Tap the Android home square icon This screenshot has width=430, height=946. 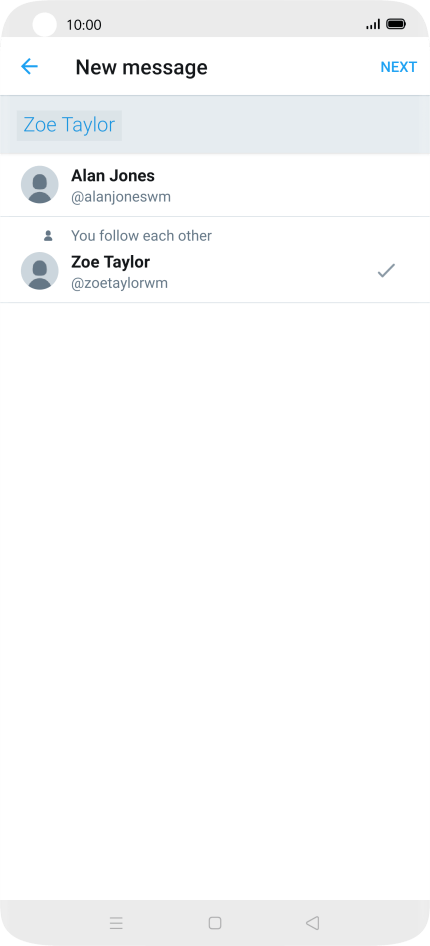(215, 922)
